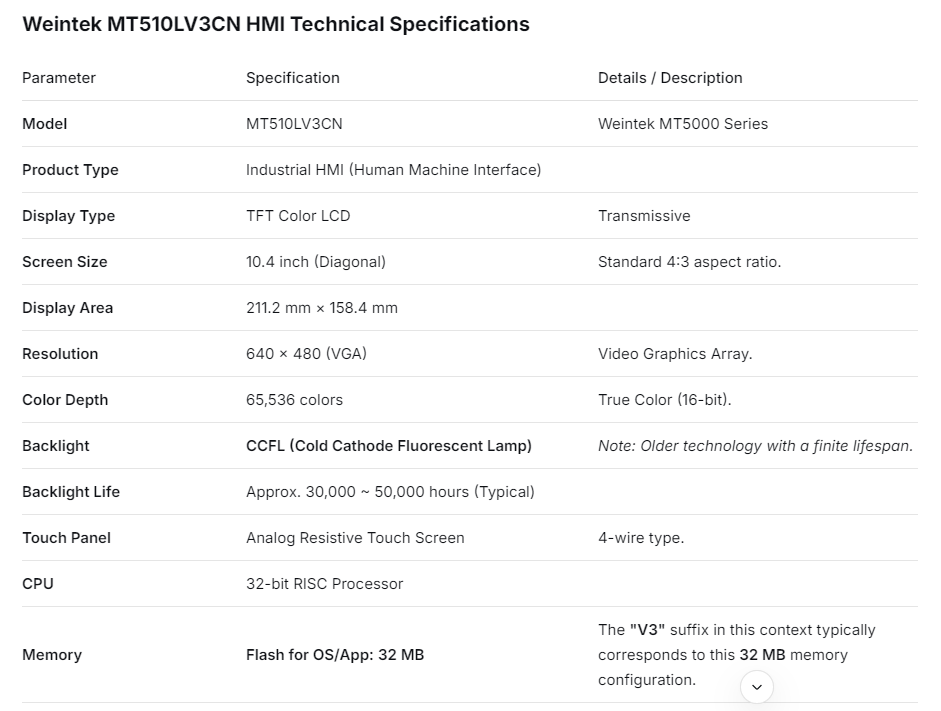Select the Screen Size row label
941x711 pixels.
click(x=65, y=262)
